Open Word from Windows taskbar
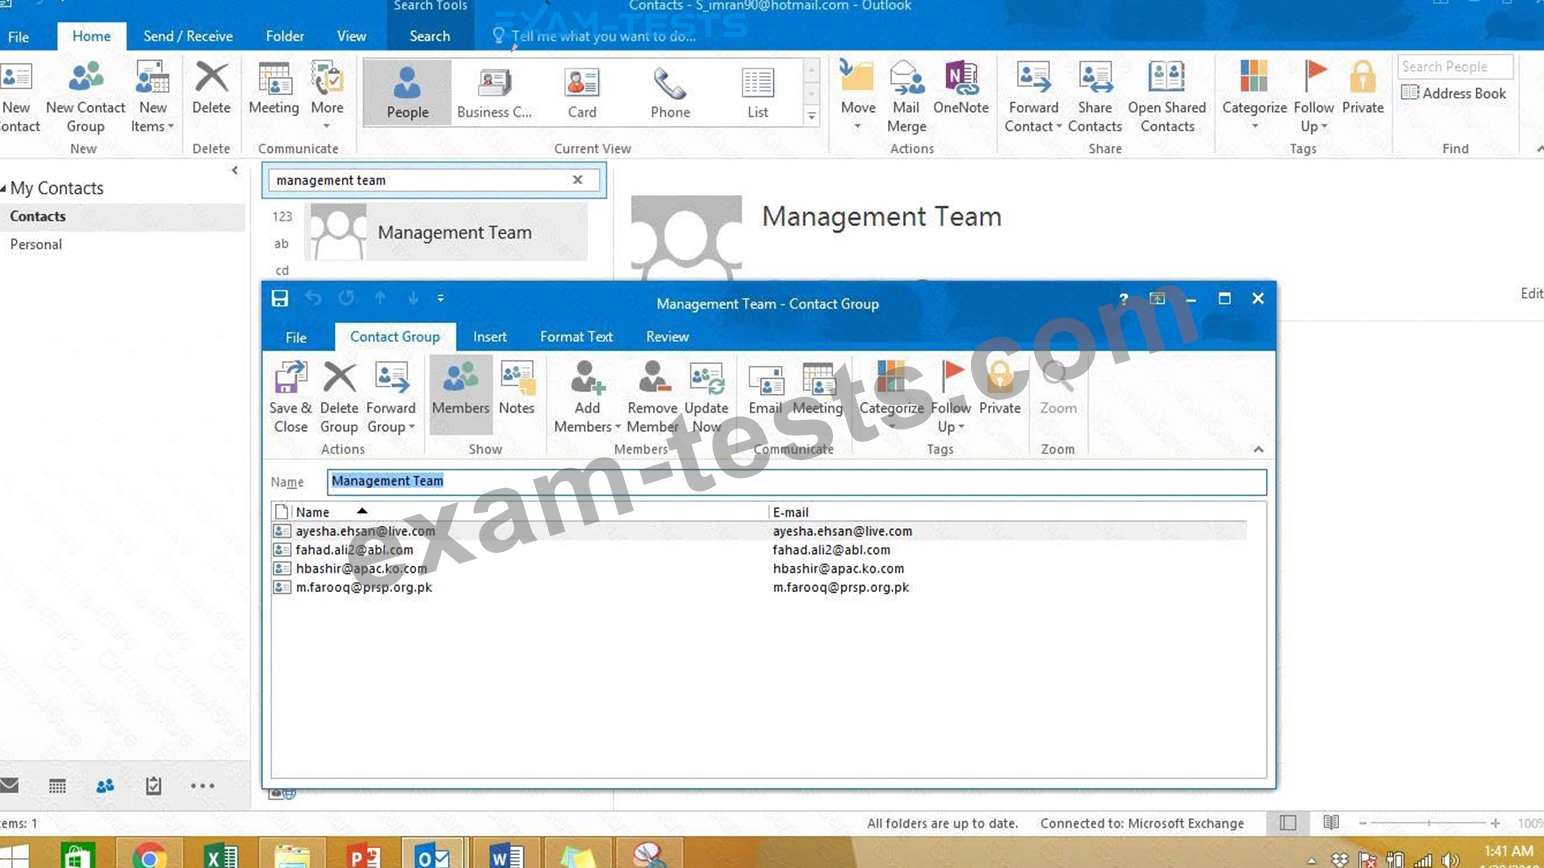The height and width of the screenshot is (868, 1544). 506,855
